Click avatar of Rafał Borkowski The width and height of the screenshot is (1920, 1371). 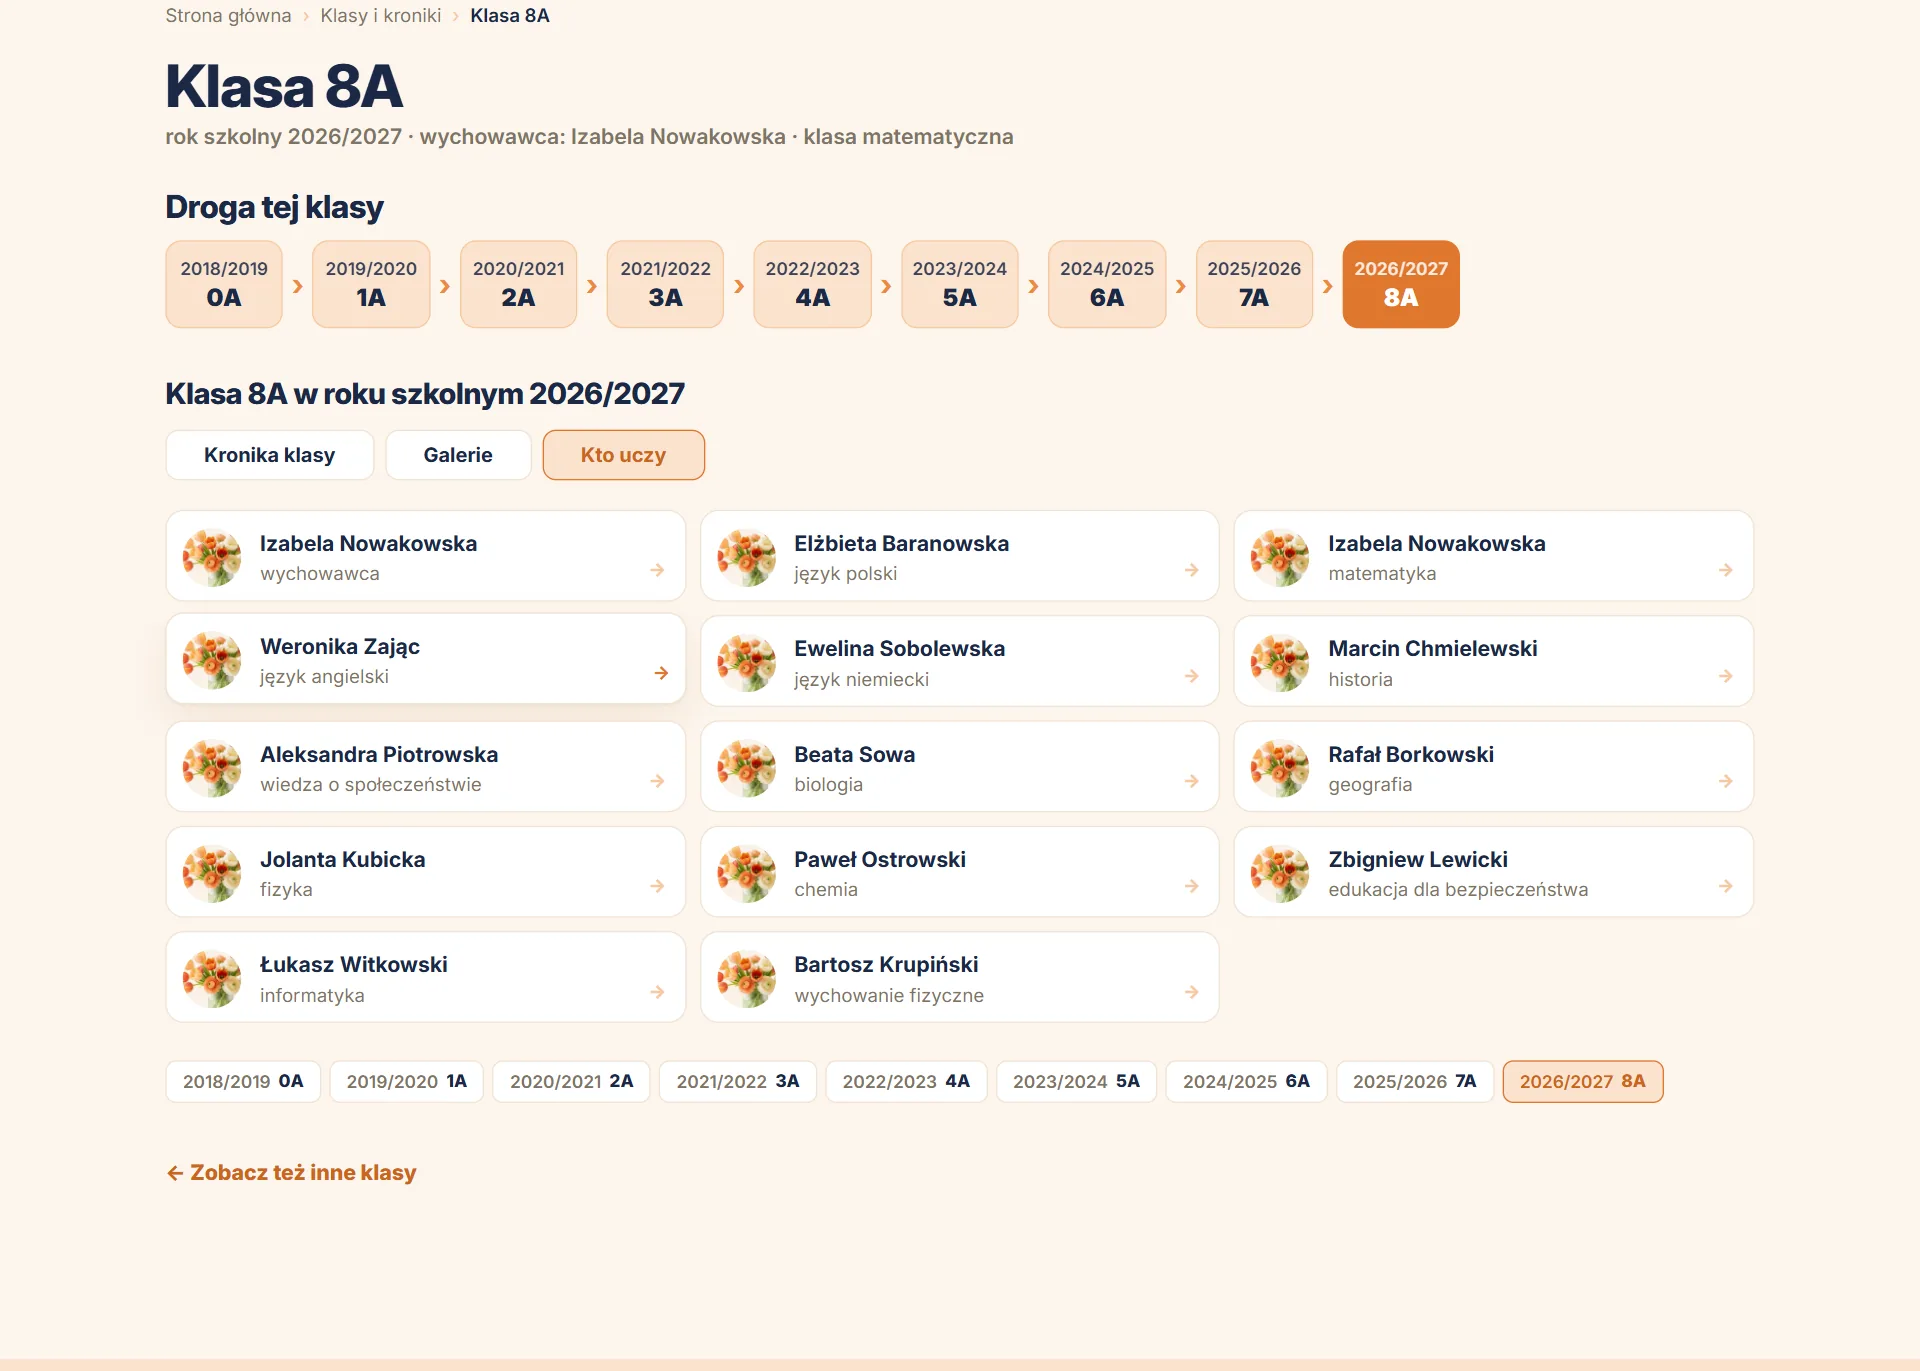1280,768
